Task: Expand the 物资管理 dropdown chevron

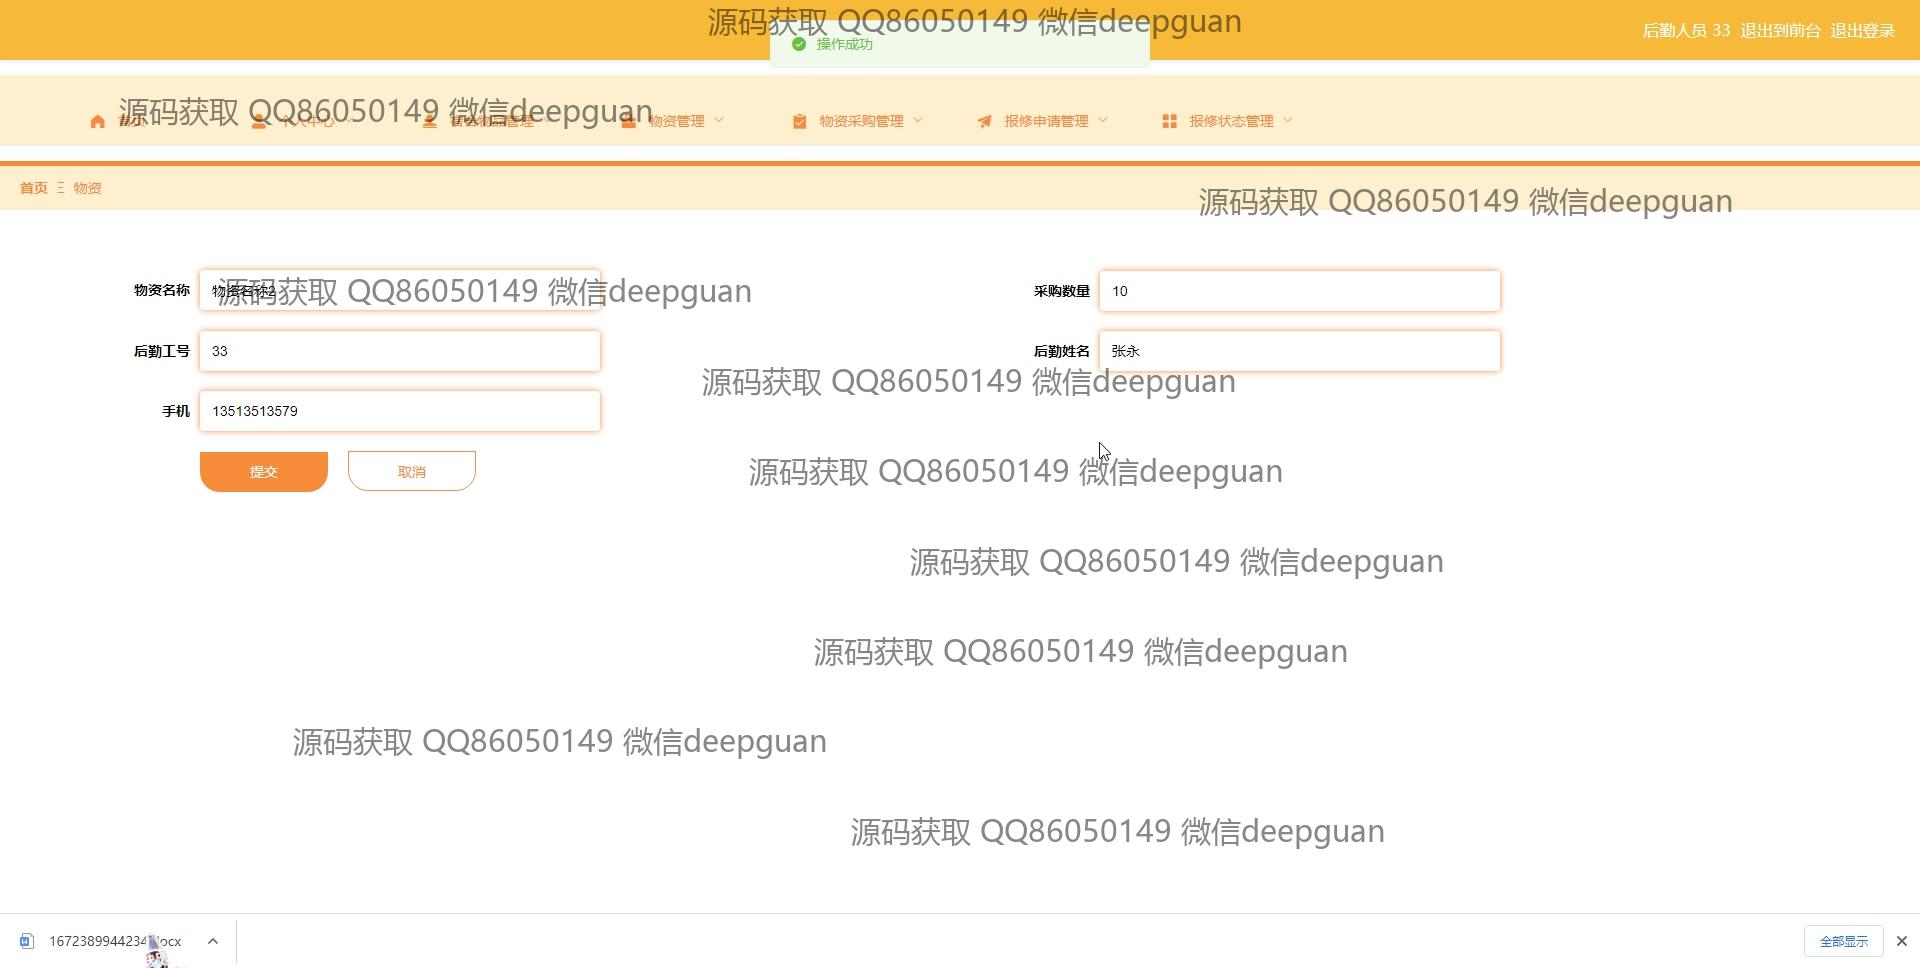Action: [719, 121]
